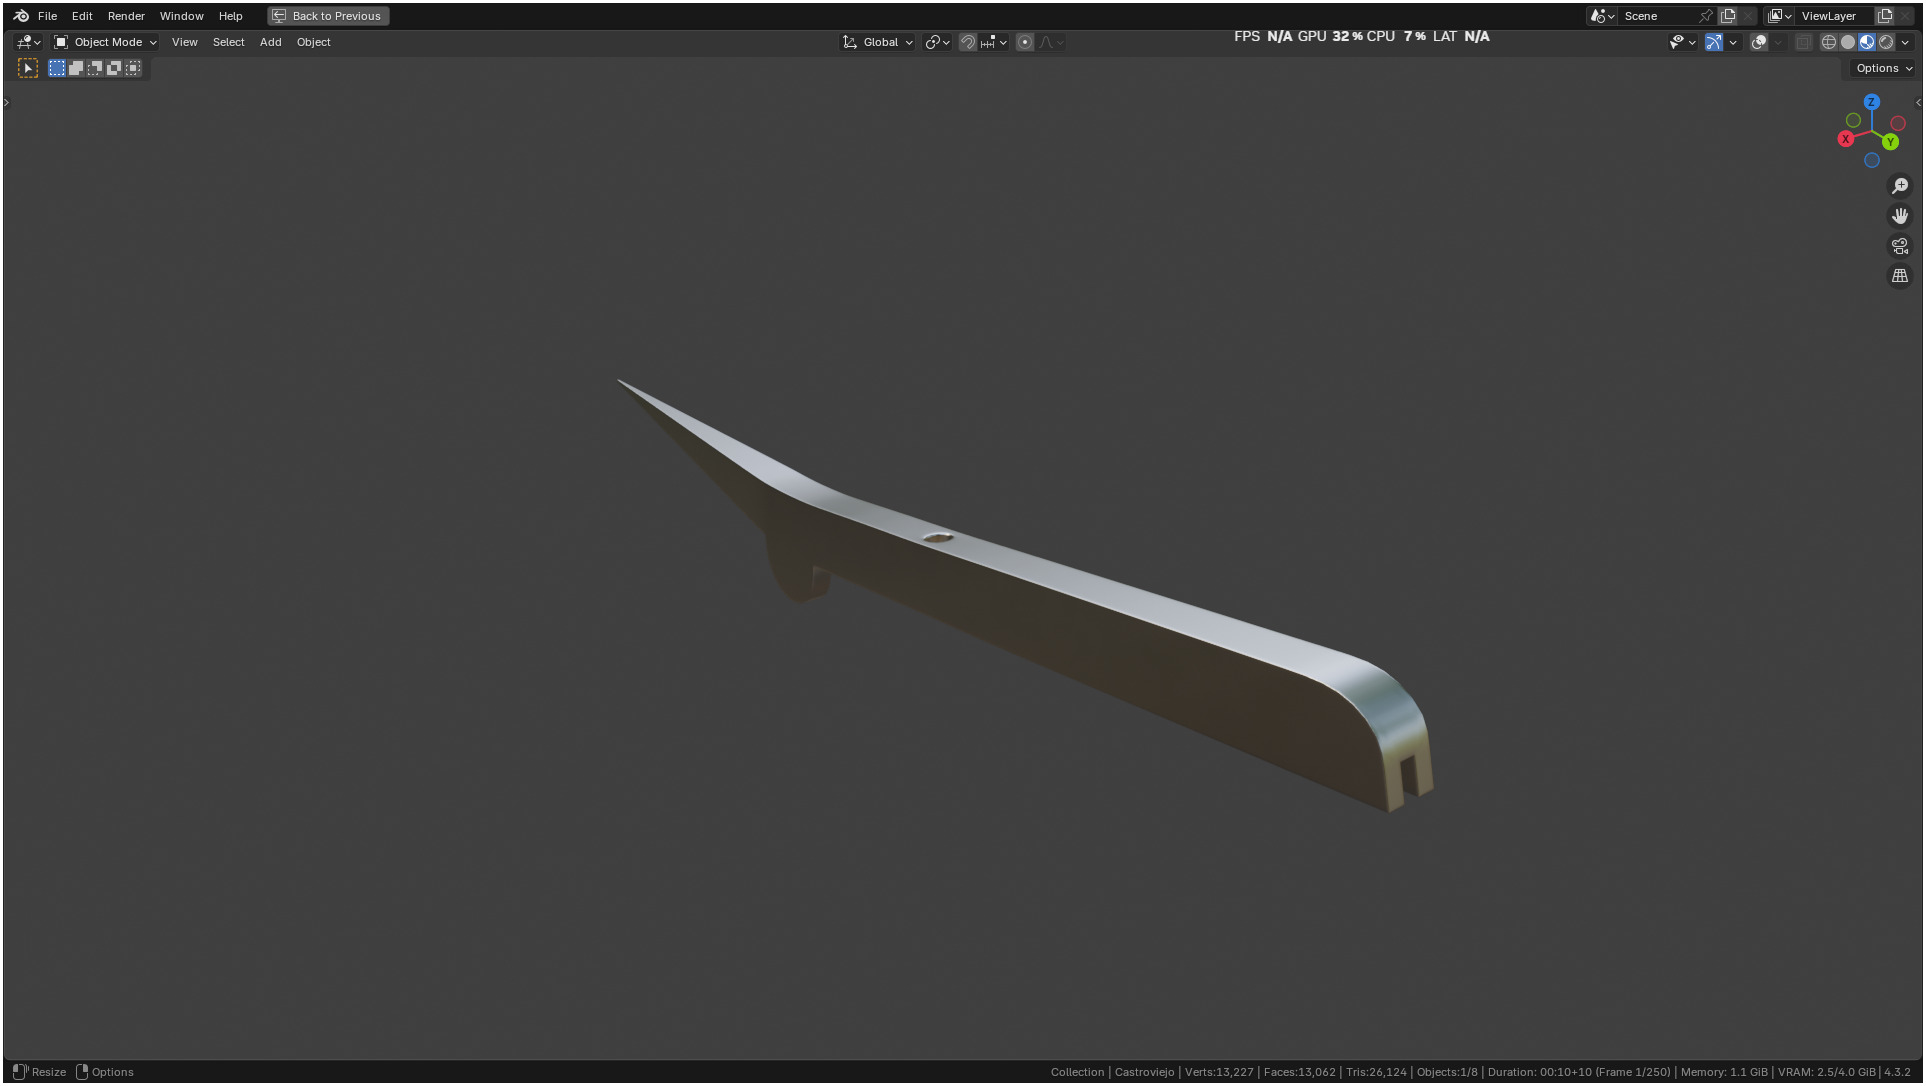Switch to Rendered viewport shading
This screenshot has height=1086, width=1926.
(1886, 42)
